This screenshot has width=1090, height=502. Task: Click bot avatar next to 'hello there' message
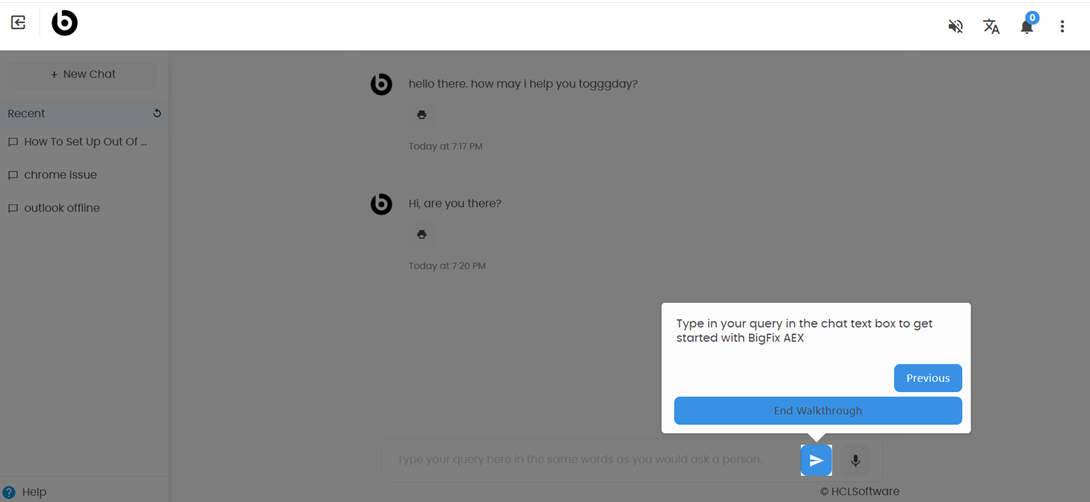click(381, 85)
